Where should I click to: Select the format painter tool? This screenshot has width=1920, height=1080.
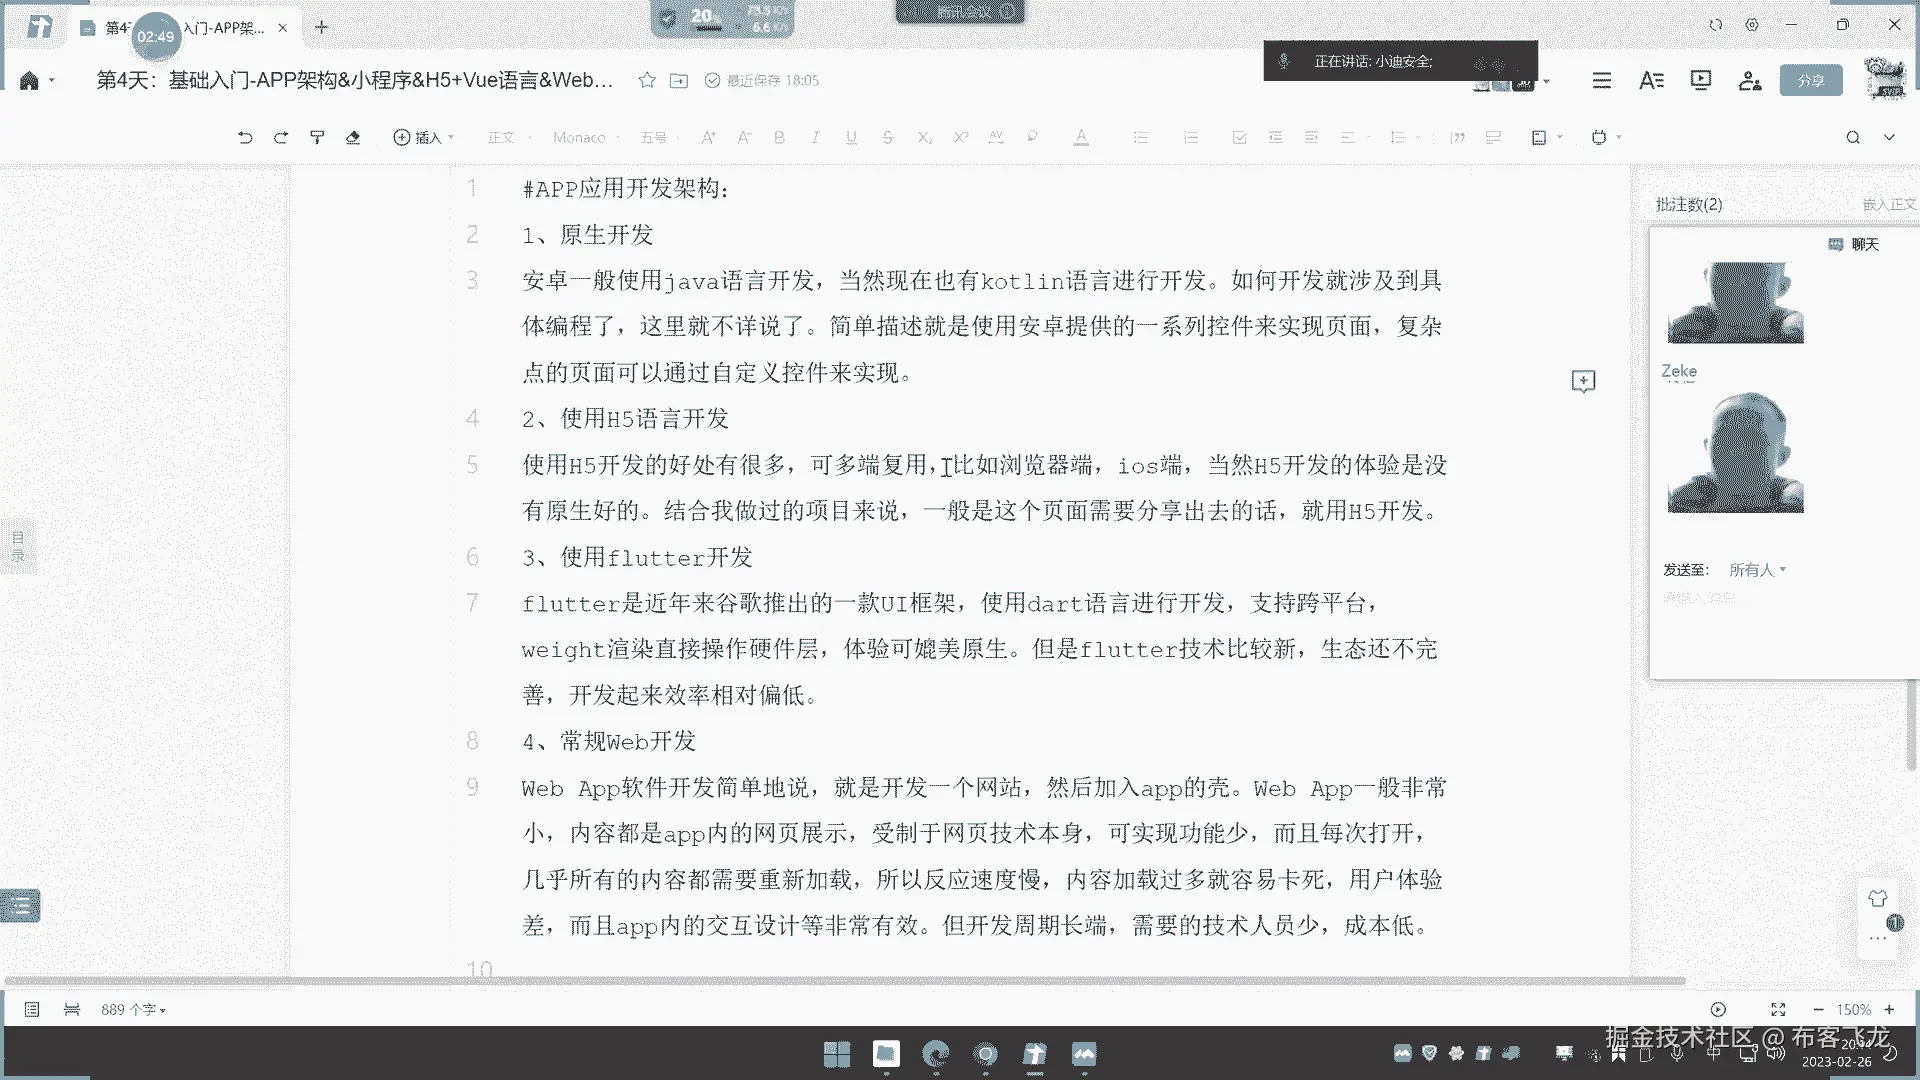pos(317,138)
